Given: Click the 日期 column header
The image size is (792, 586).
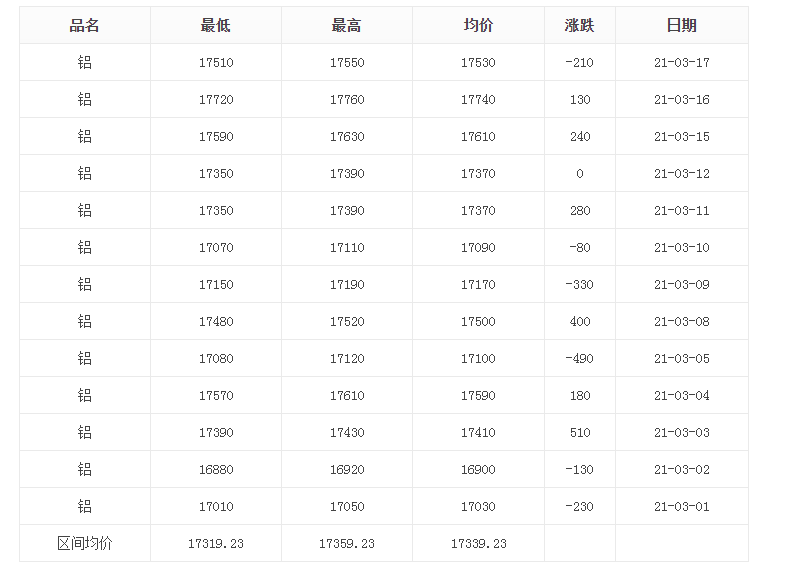Looking at the screenshot, I should coord(681,25).
